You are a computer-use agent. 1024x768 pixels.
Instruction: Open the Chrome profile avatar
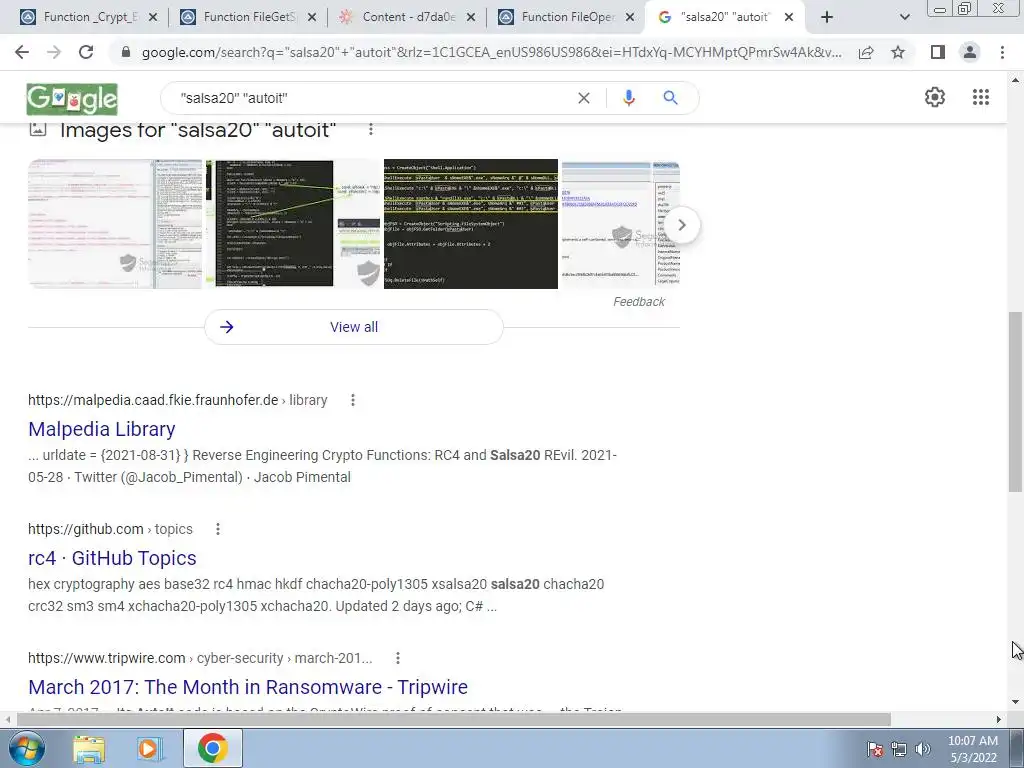point(970,52)
